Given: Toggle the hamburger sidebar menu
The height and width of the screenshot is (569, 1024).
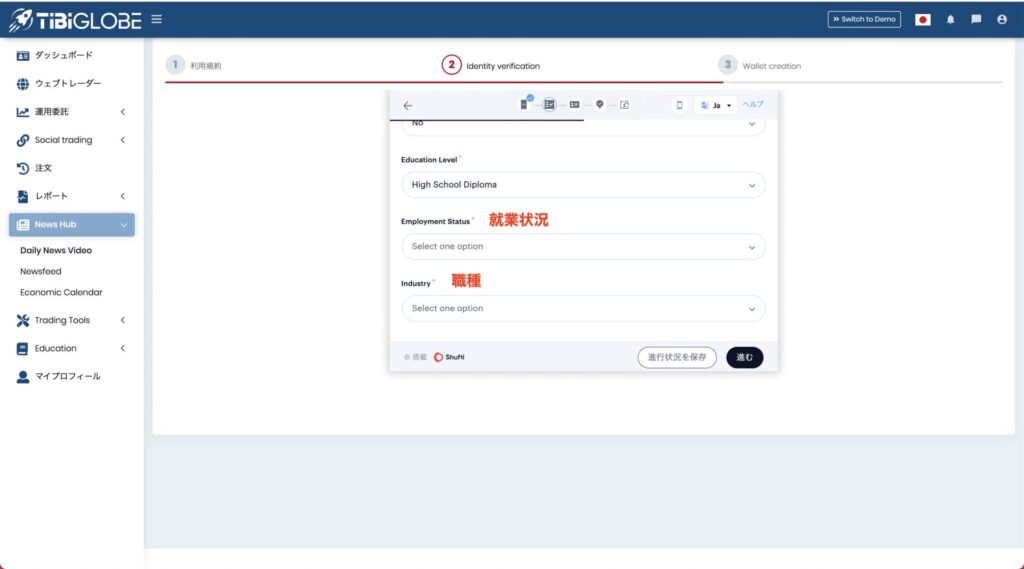Looking at the screenshot, I should coord(157,19).
